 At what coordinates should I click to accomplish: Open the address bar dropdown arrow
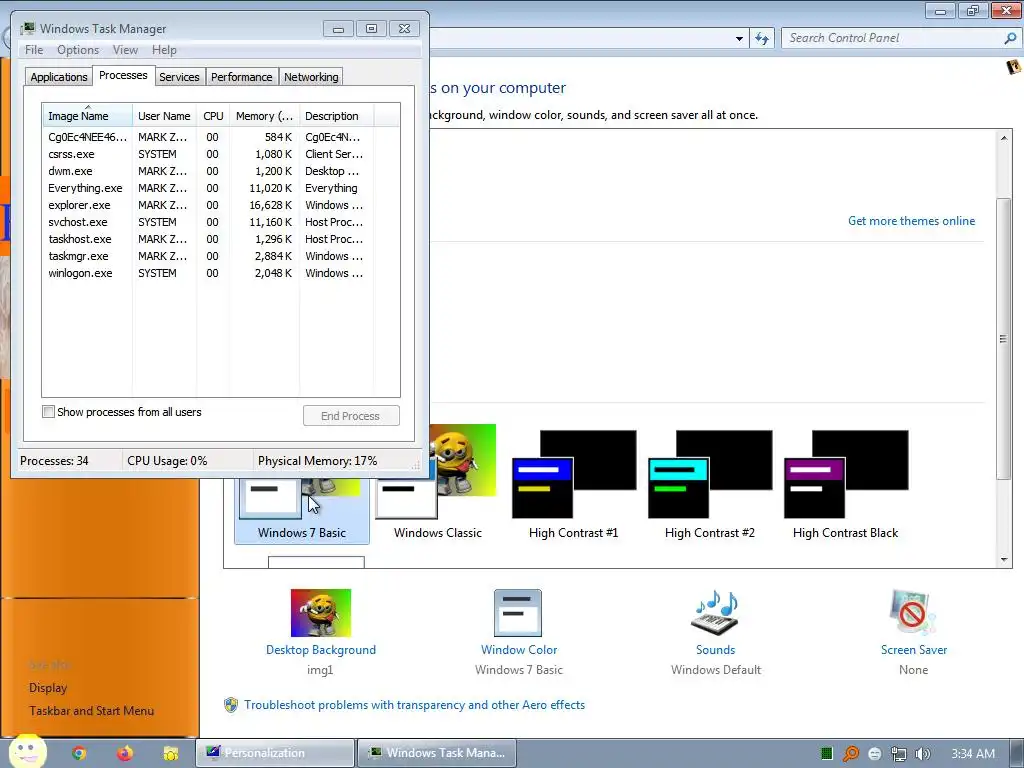pyautogui.click(x=739, y=39)
